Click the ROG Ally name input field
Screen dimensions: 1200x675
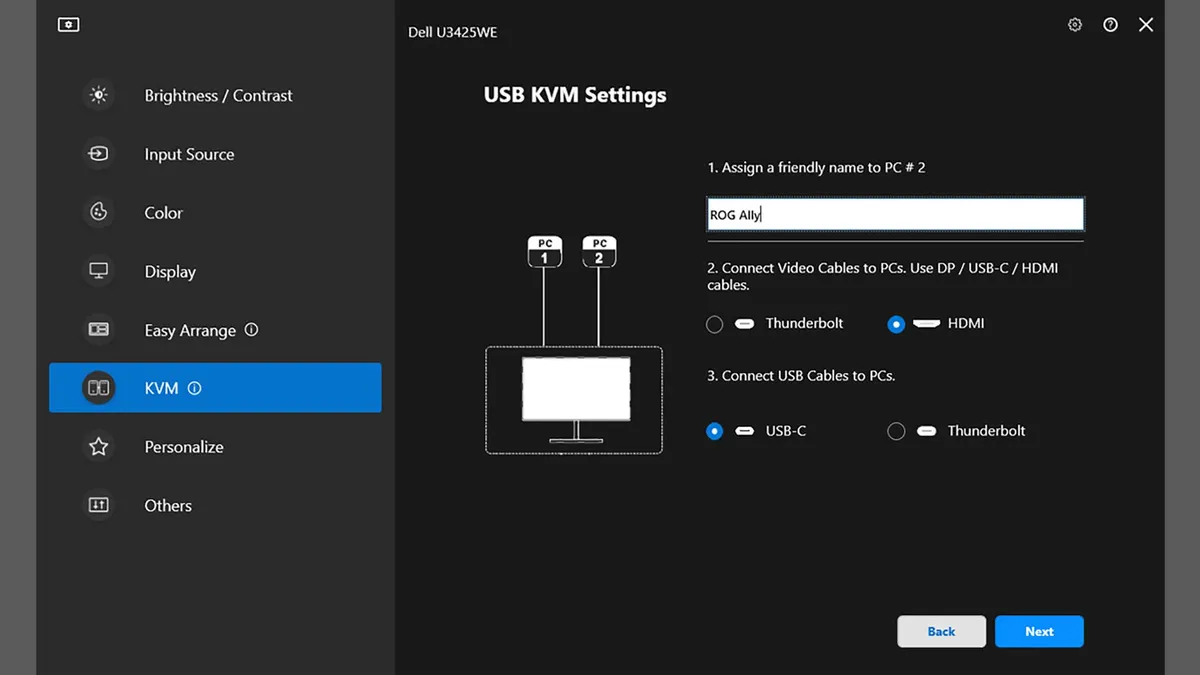[x=895, y=213]
